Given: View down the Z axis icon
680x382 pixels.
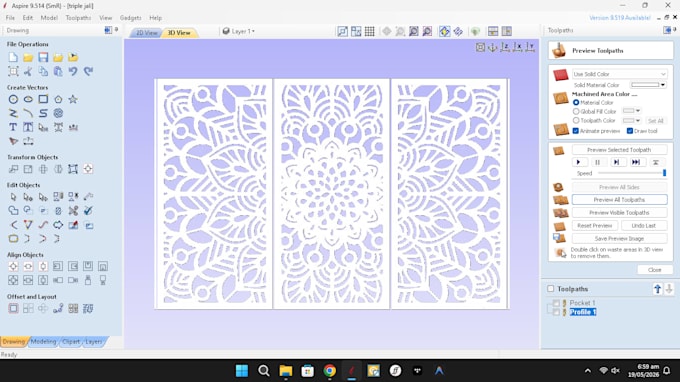Looking at the screenshot, I should pyautogui.click(x=505, y=47).
